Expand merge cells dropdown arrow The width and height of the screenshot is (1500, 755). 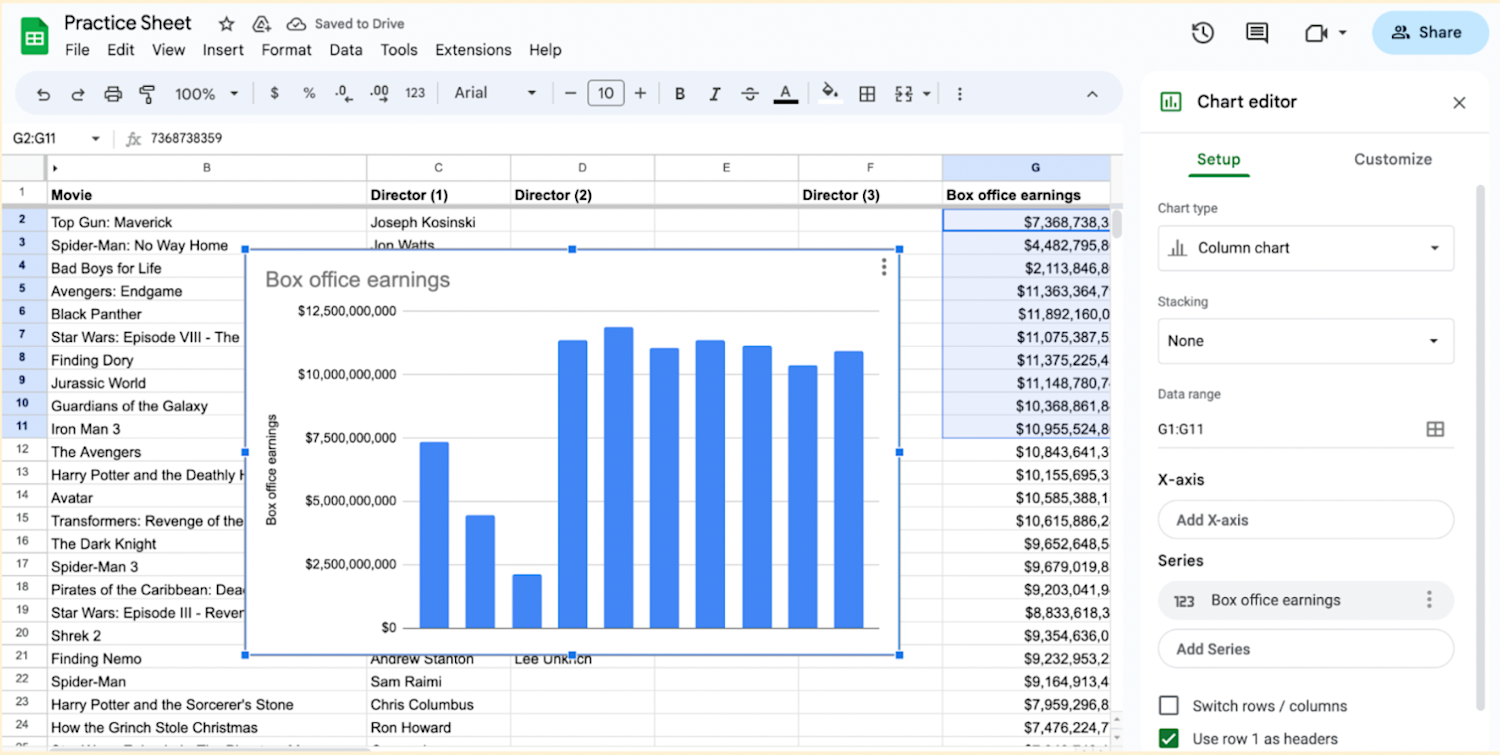pyautogui.click(x=927, y=94)
